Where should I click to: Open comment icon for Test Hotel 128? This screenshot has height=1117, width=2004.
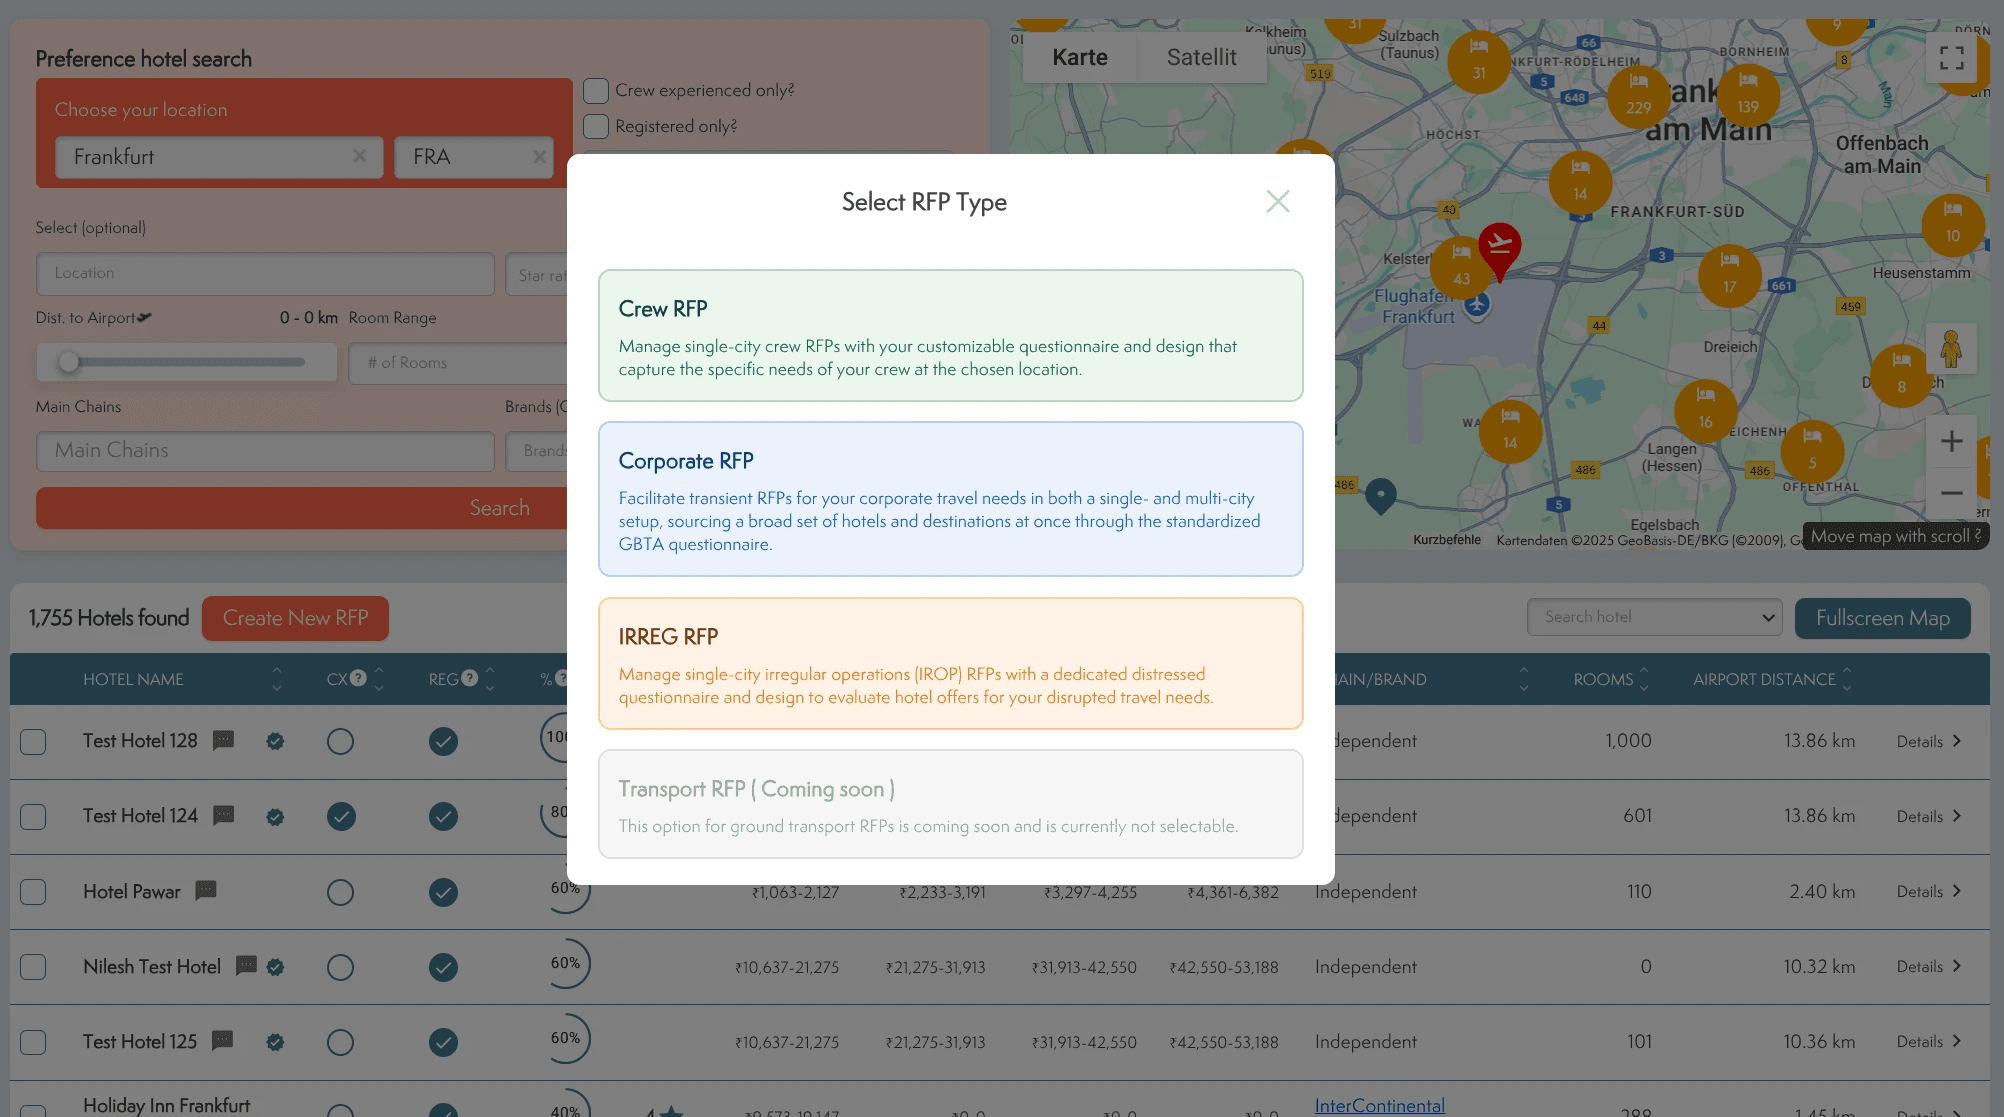224,740
